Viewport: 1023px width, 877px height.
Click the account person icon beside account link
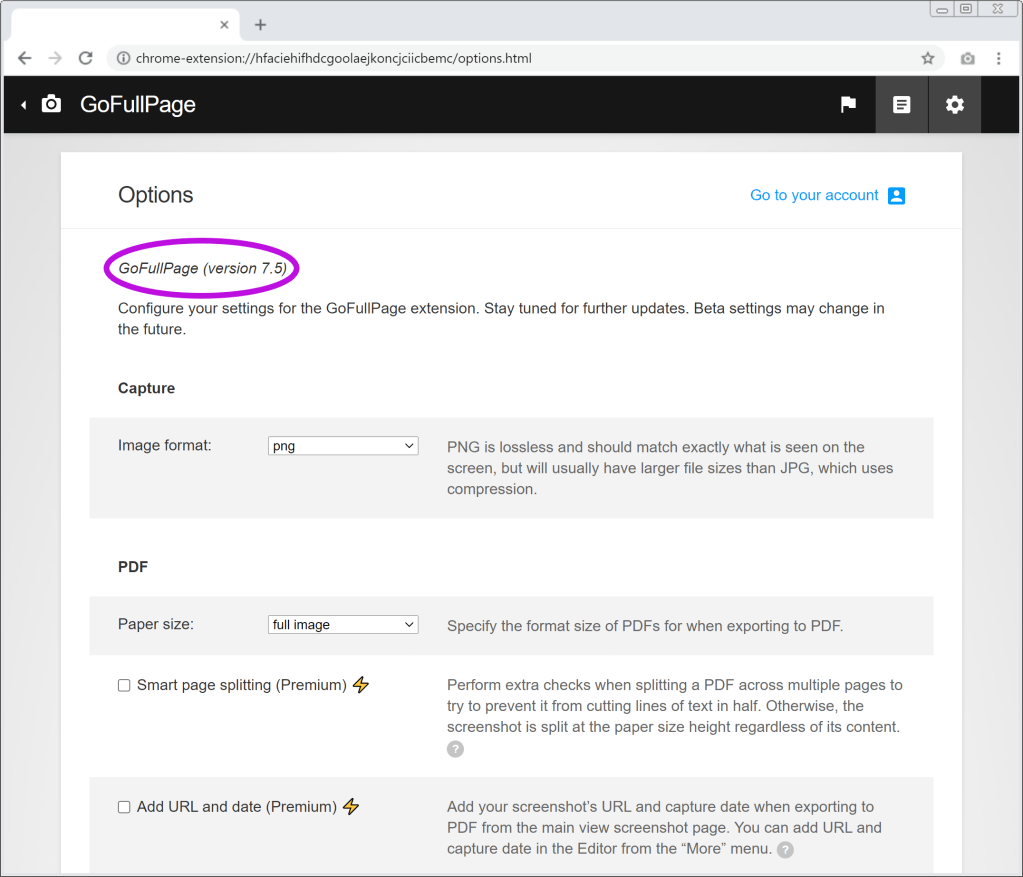pyautogui.click(x=895, y=195)
